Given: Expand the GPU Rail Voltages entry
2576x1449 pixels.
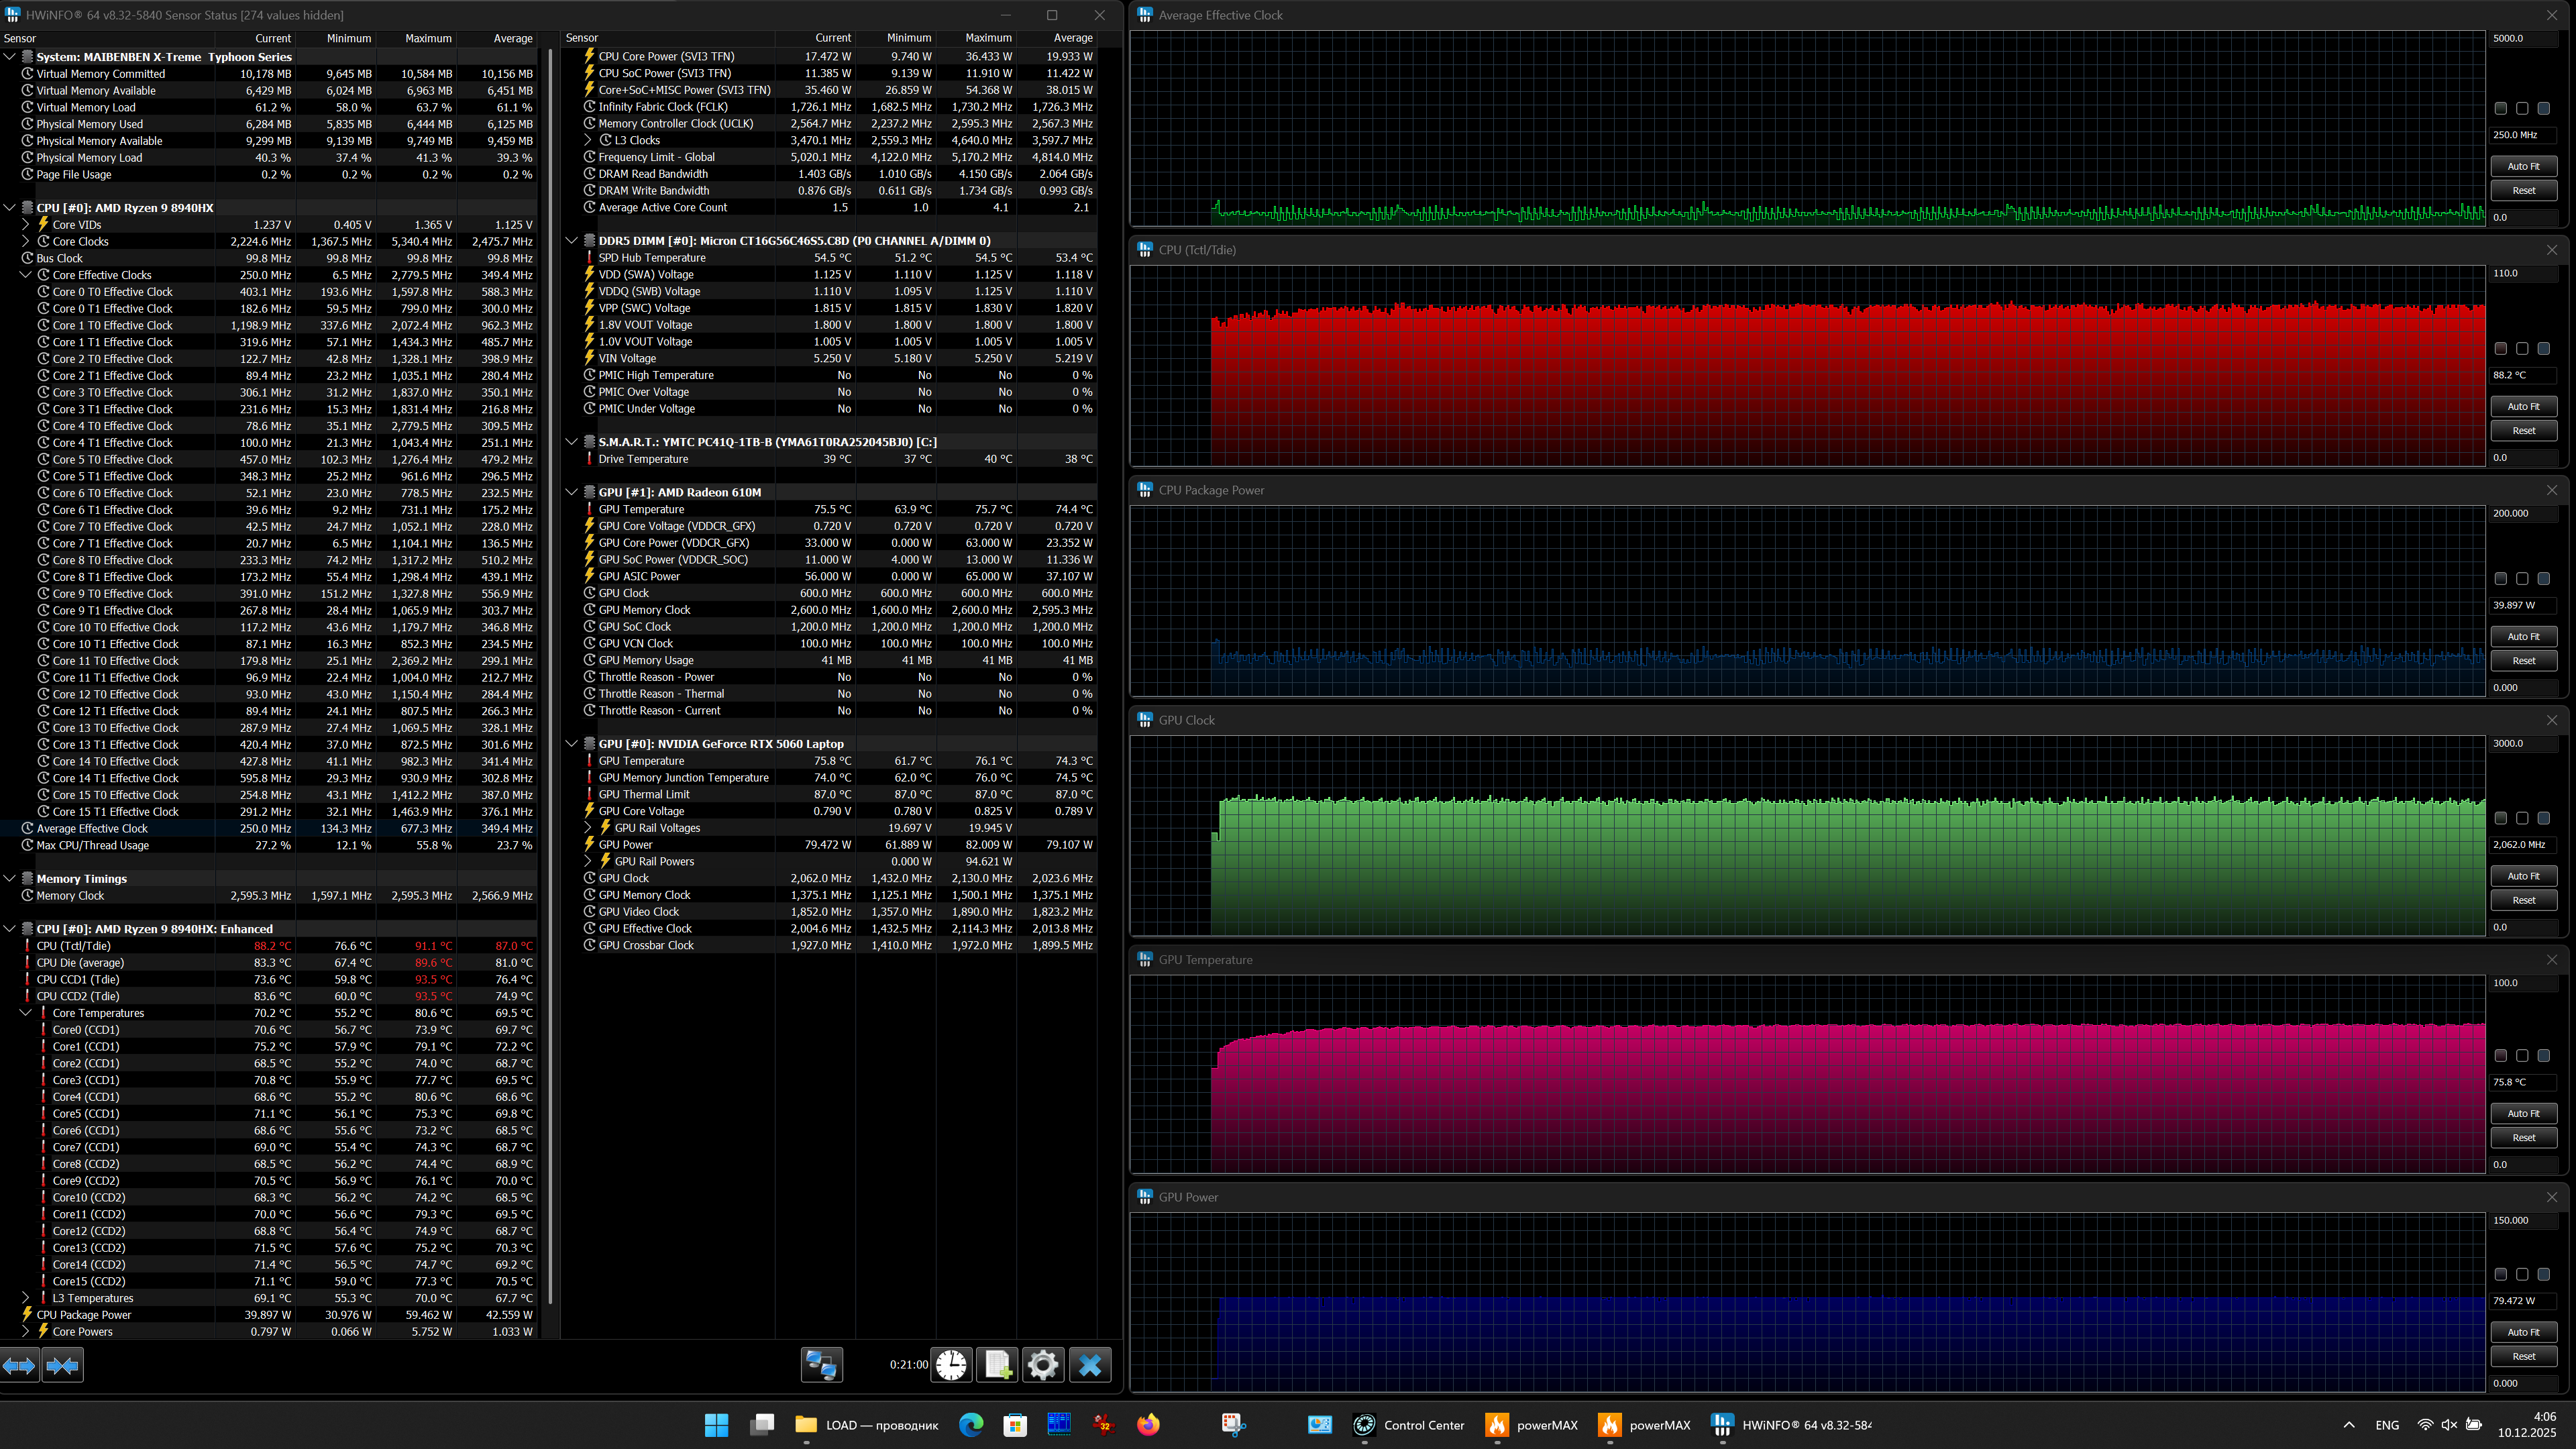Looking at the screenshot, I should [588, 828].
